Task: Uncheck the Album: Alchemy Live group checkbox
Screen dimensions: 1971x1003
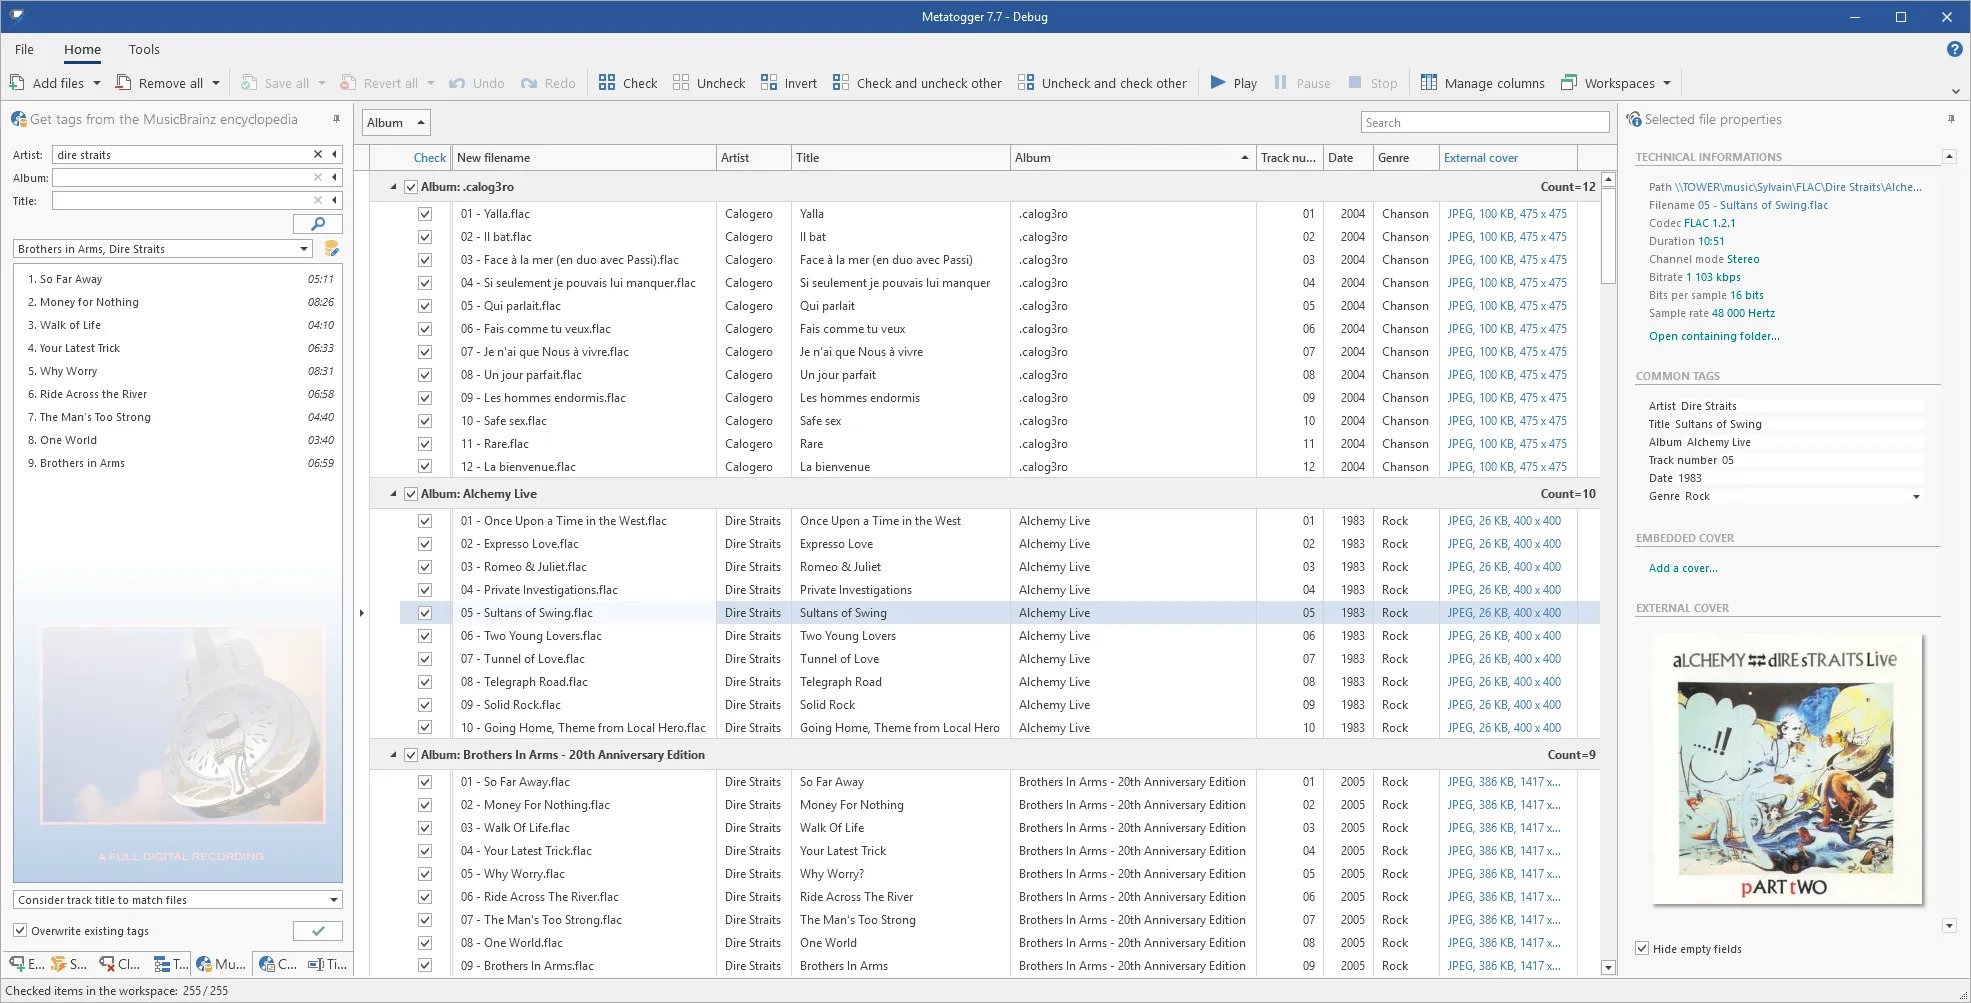Action: (x=410, y=494)
